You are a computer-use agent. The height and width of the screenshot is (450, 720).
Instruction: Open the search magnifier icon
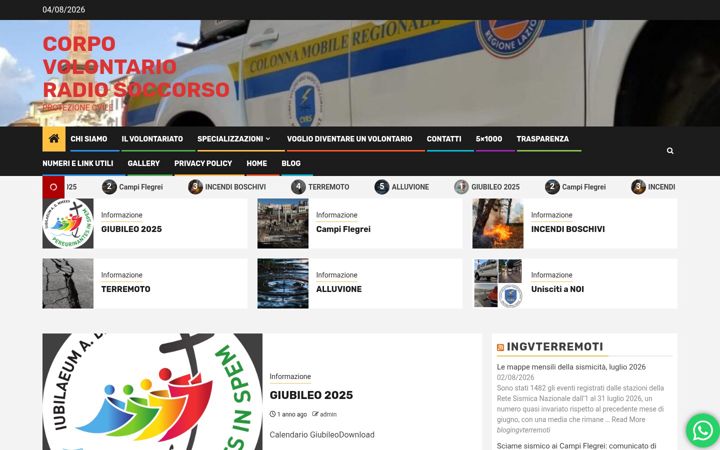pyautogui.click(x=670, y=151)
